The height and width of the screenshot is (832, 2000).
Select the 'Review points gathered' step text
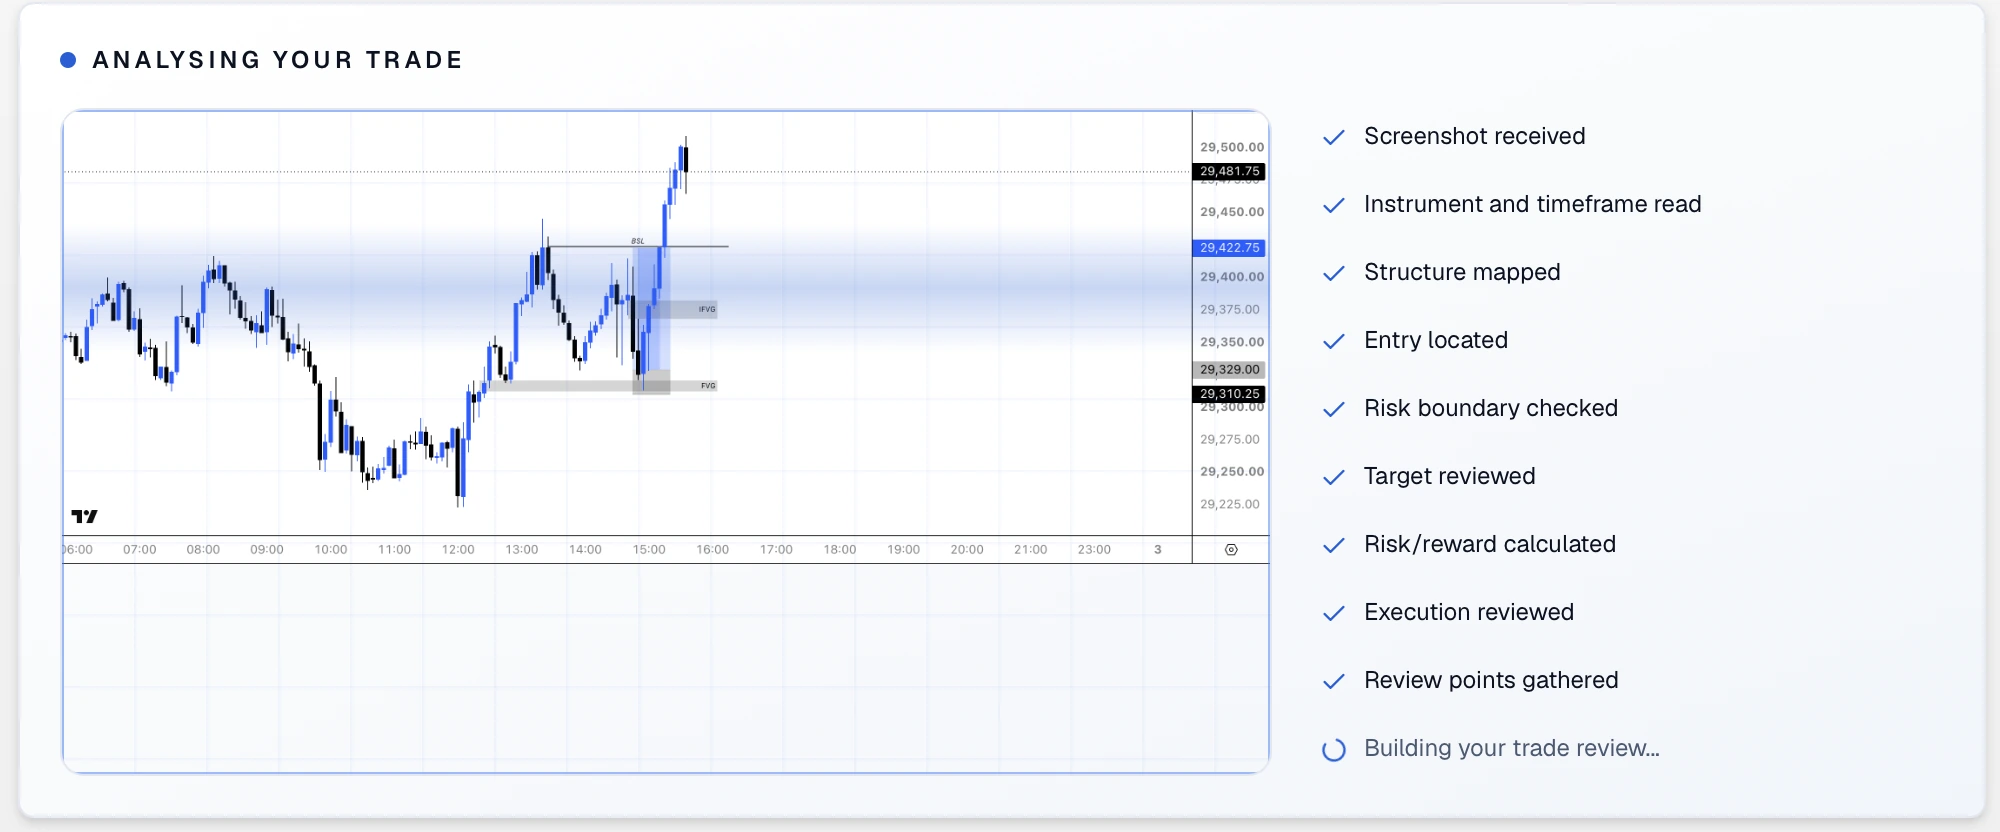[x=1491, y=680]
